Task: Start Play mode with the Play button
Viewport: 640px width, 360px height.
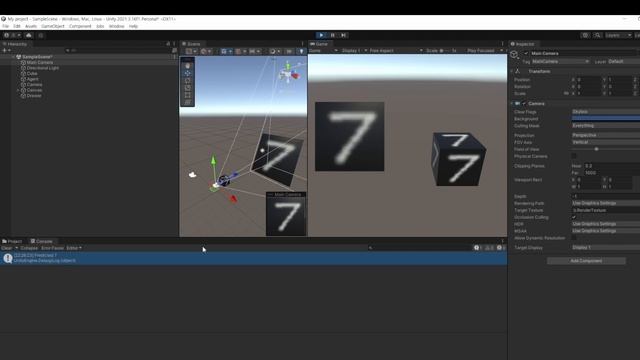Action: coord(321,36)
